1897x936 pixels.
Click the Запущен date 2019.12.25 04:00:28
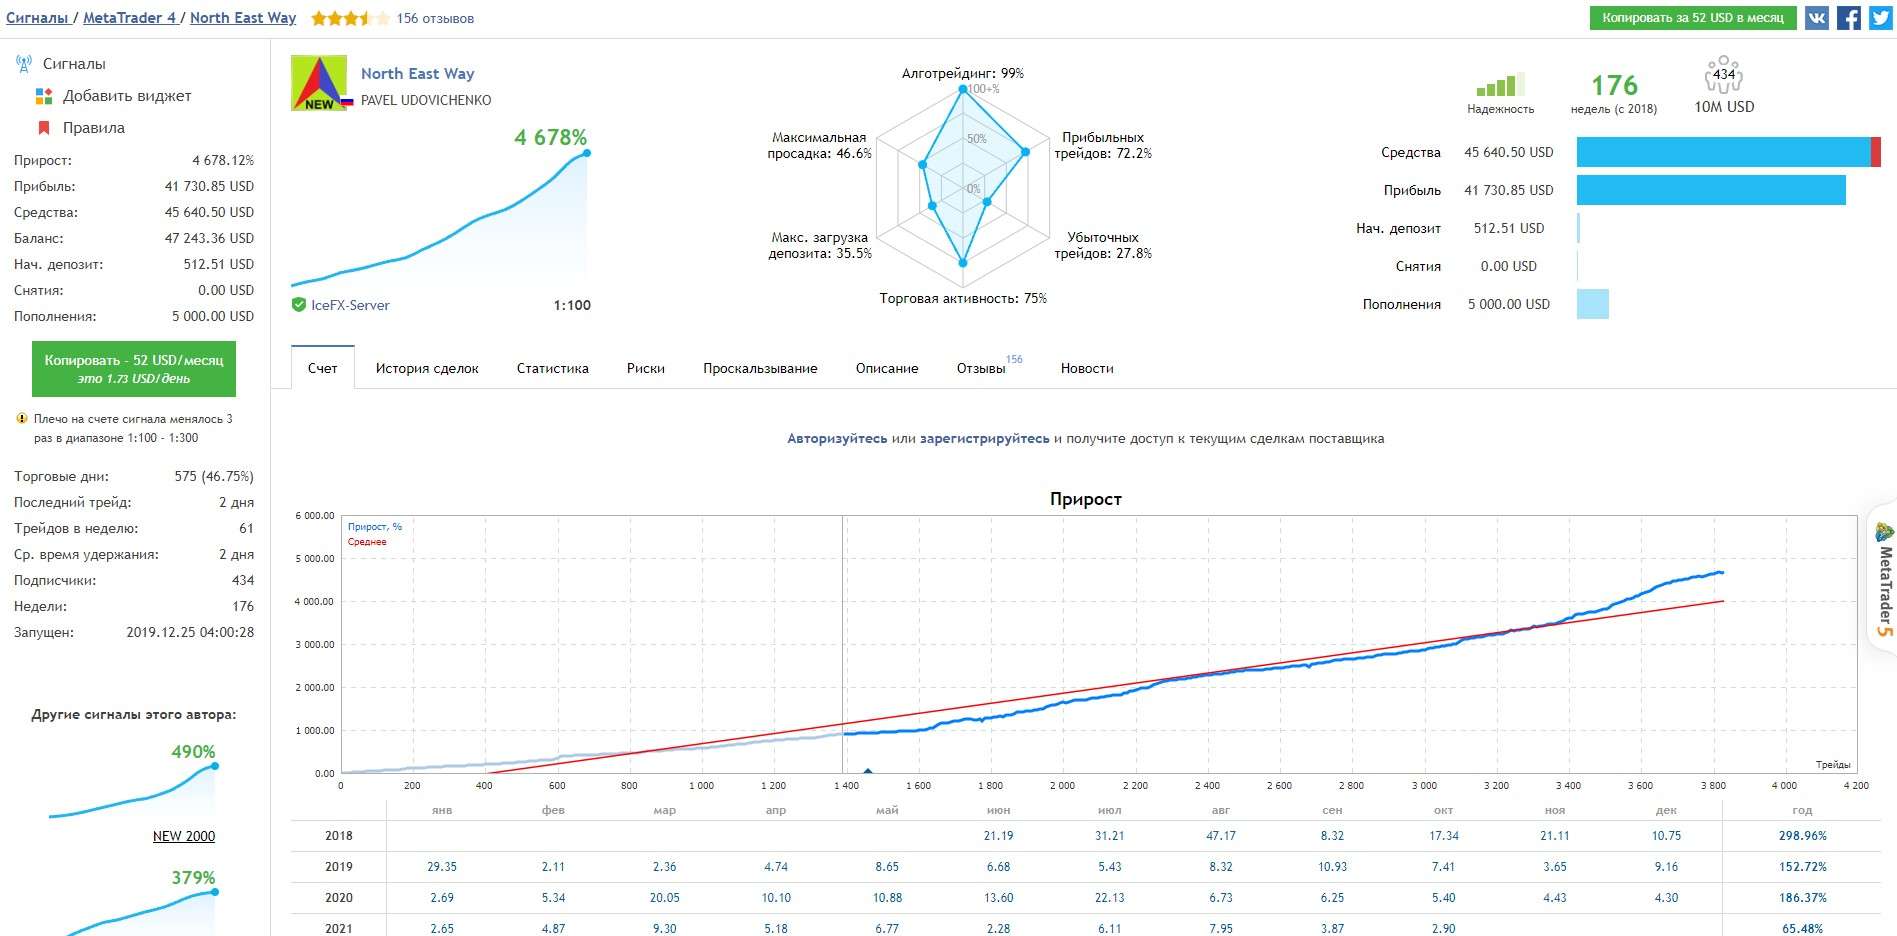tap(190, 632)
